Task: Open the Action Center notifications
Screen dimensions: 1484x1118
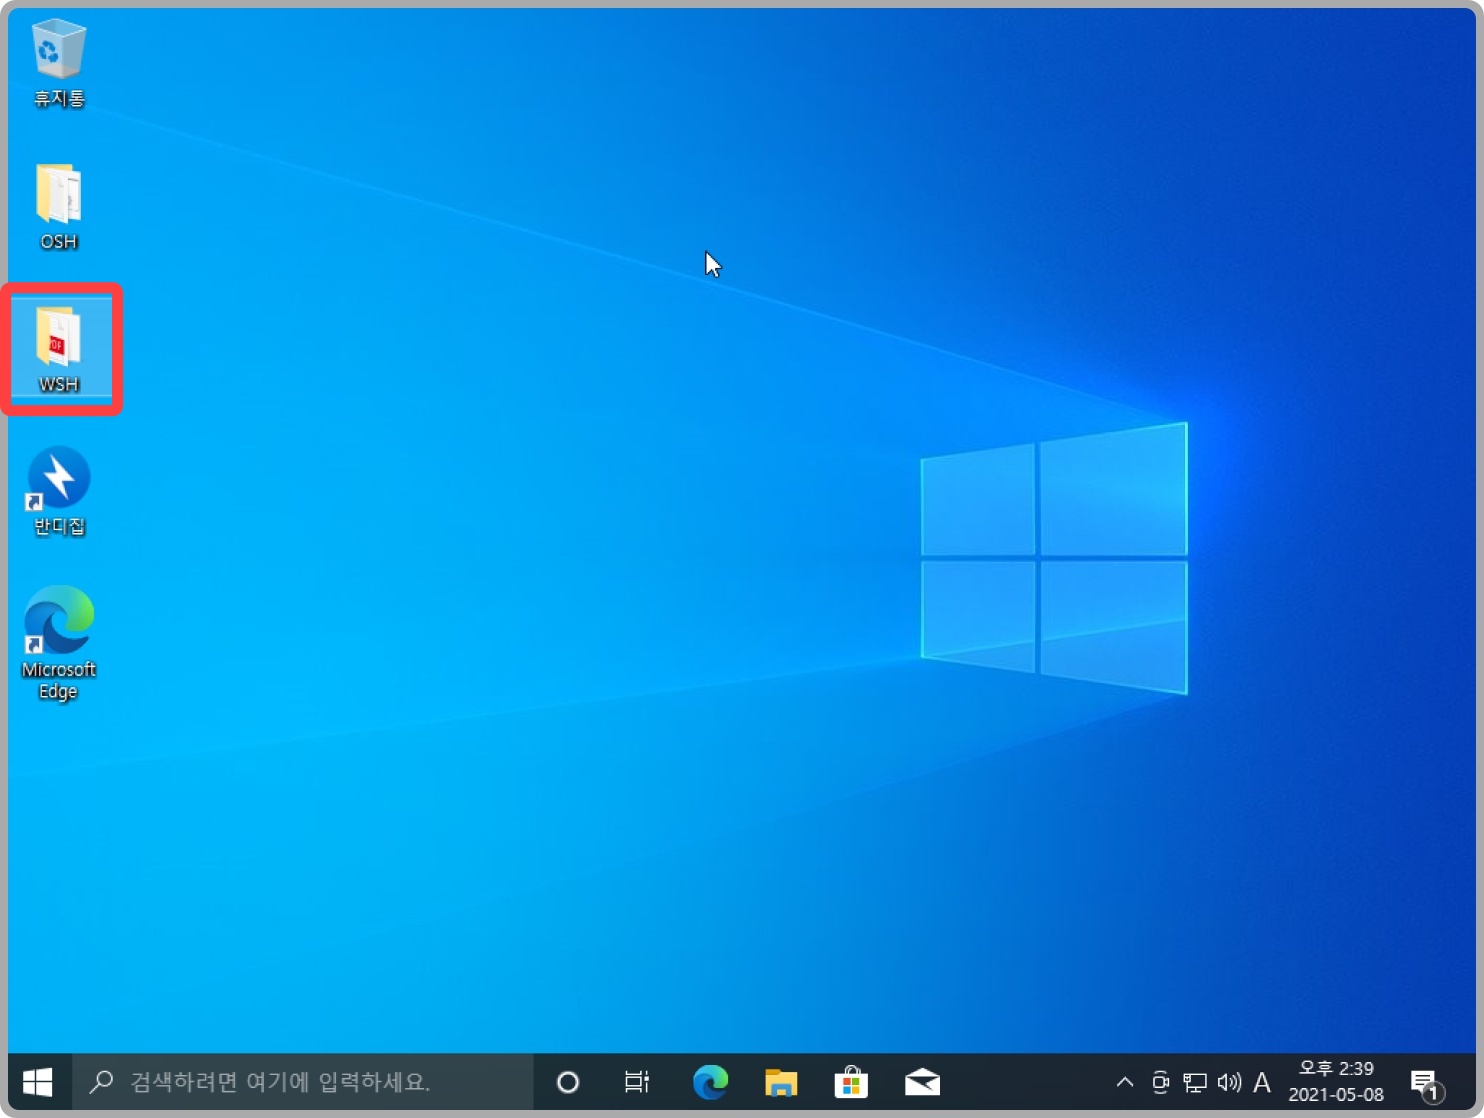Action: pyautogui.click(x=1426, y=1083)
